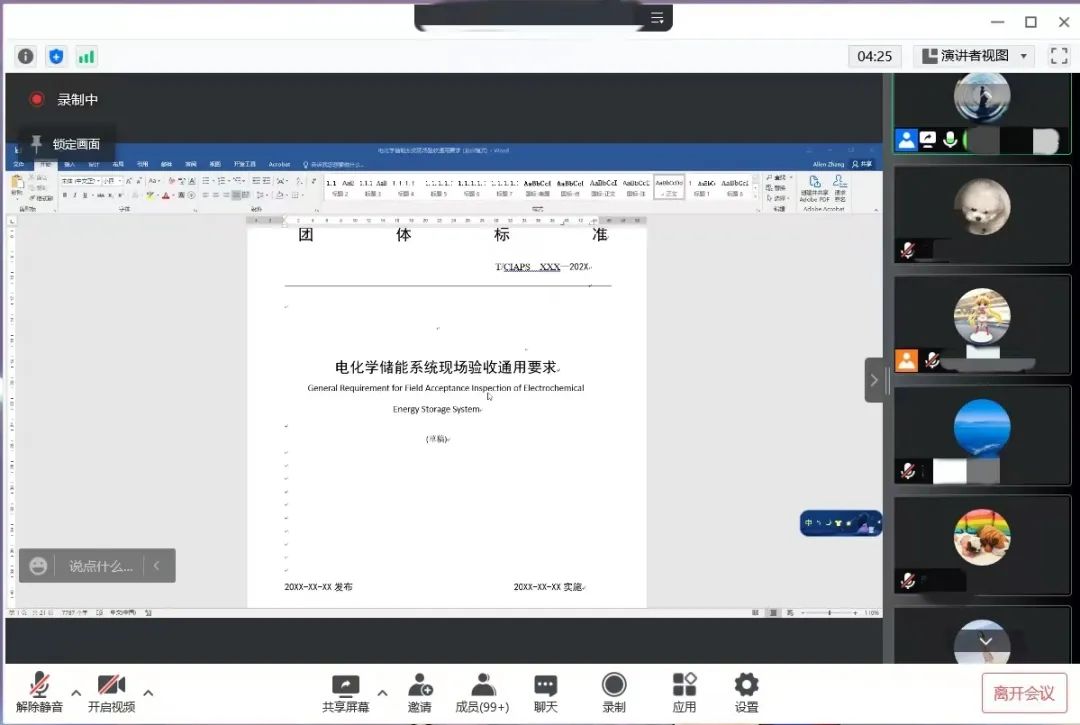
Task: Open the settings (设置) gear
Action: [x=746, y=692]
